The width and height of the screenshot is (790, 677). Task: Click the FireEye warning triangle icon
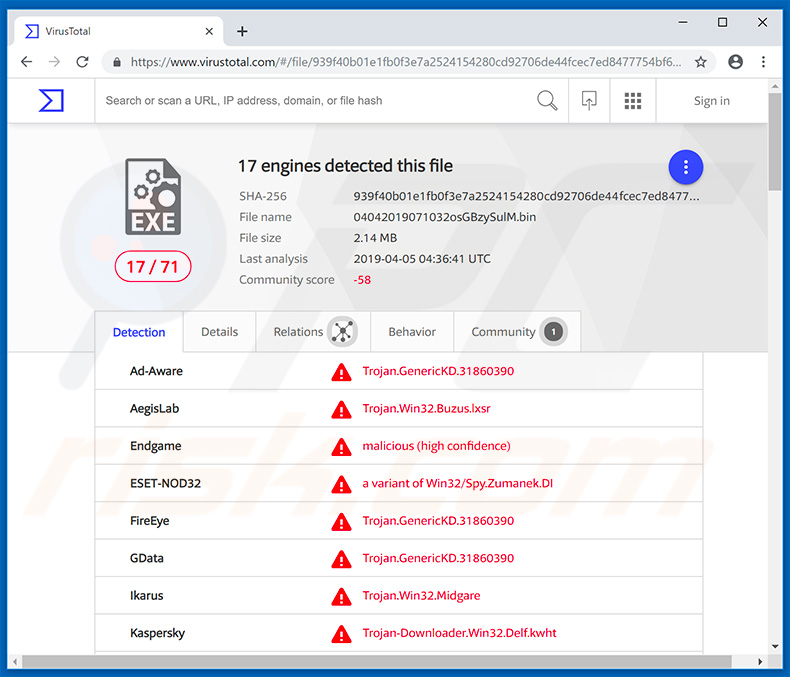click(x=341, y=521)
